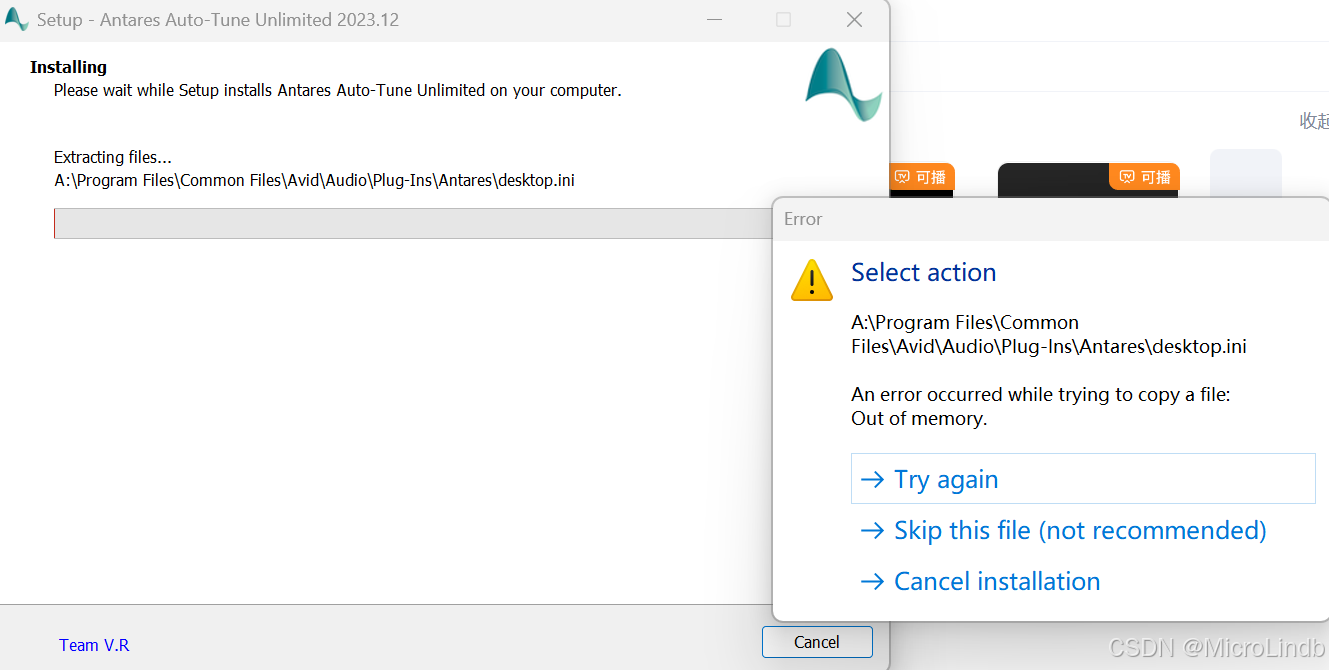Click the arrow icon beside Cancel installation
Viewport: 1329px width, 670px height.
pyautogui.click(x=872, y=581)
